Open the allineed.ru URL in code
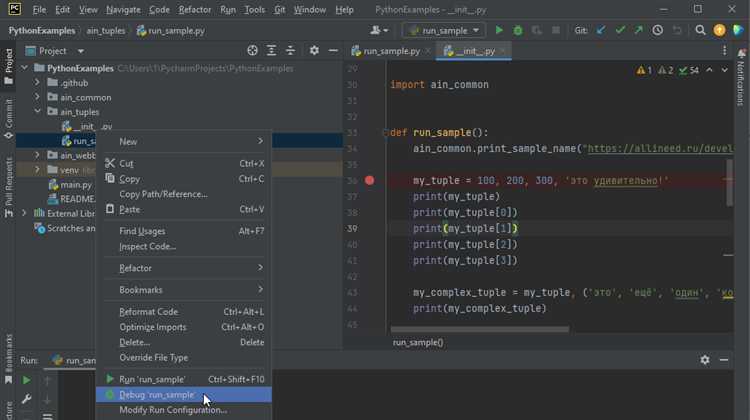The width and height of the screenshot is (750, 420). [660, 149]
